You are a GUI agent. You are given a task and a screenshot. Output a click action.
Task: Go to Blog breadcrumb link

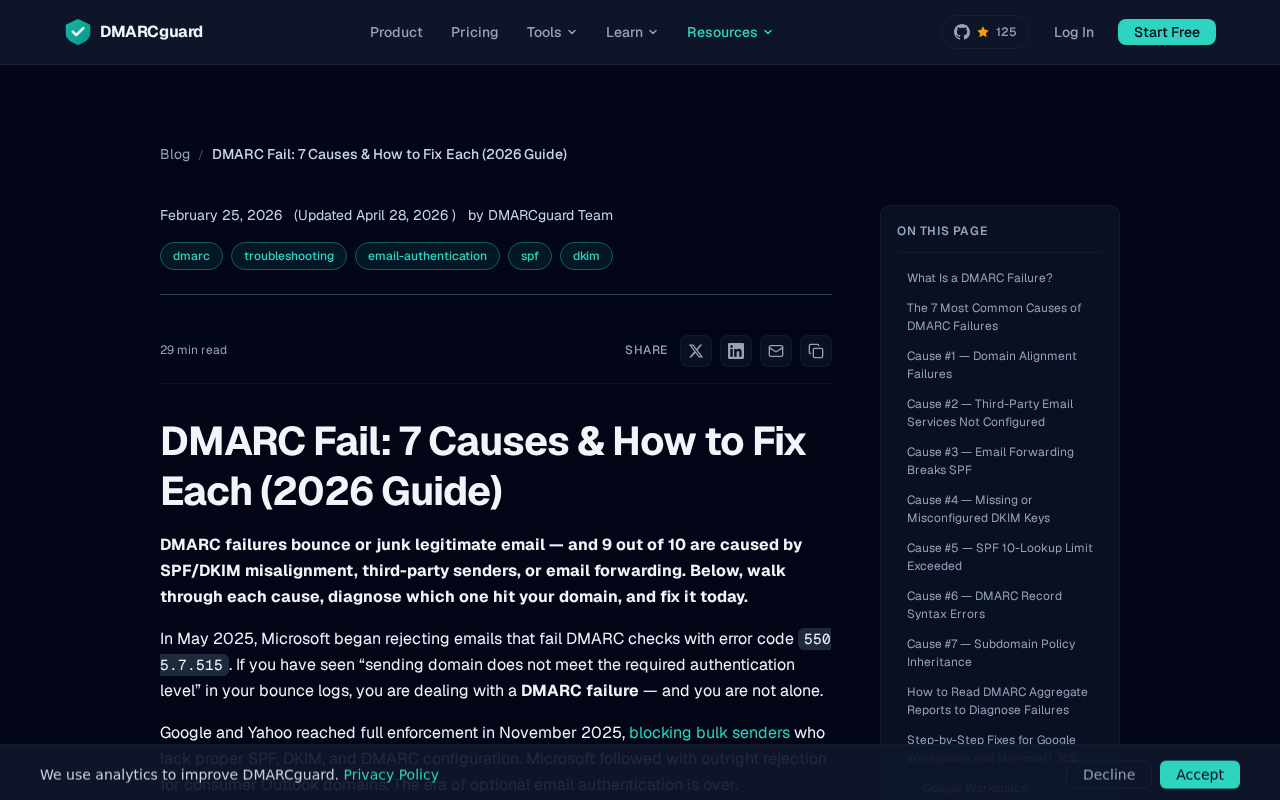(x=175, y=154)
